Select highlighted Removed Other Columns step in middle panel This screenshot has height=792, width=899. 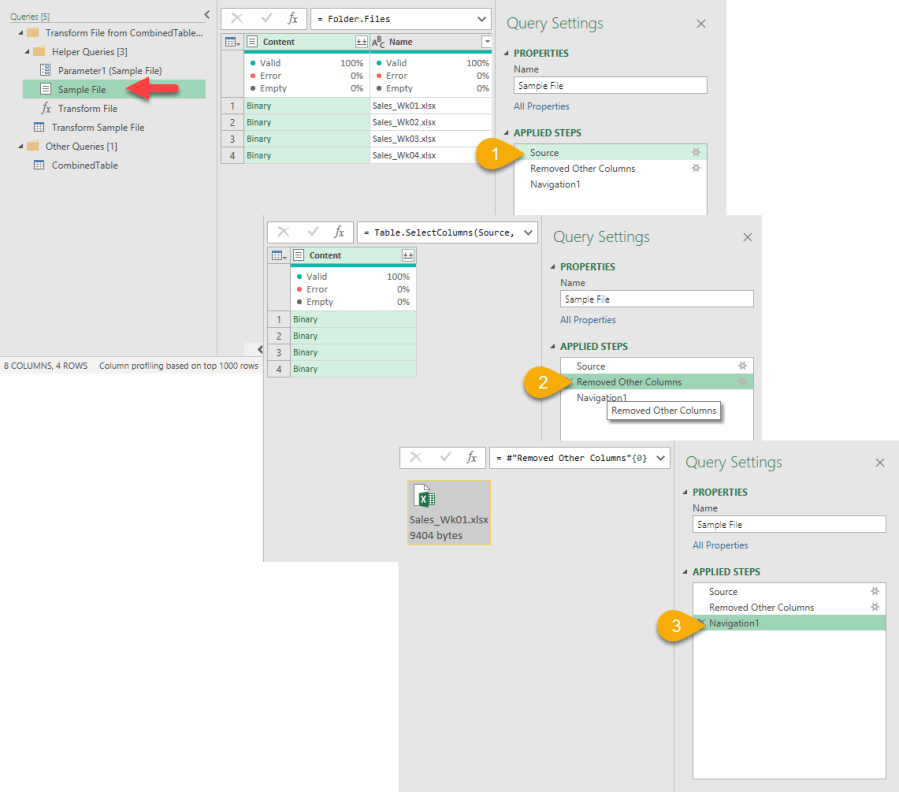tap(629, 382)
